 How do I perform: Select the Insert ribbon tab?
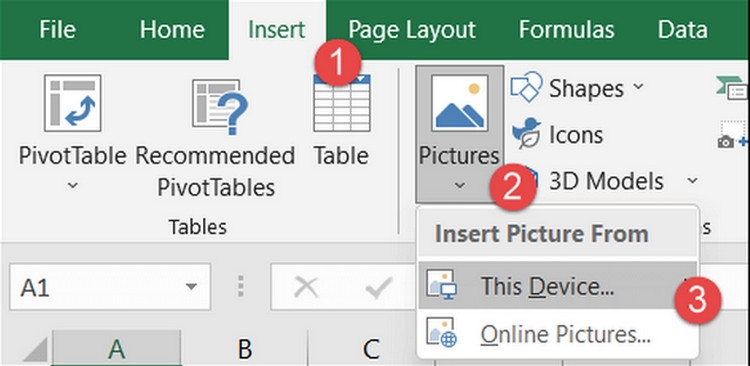coord(276,30)
